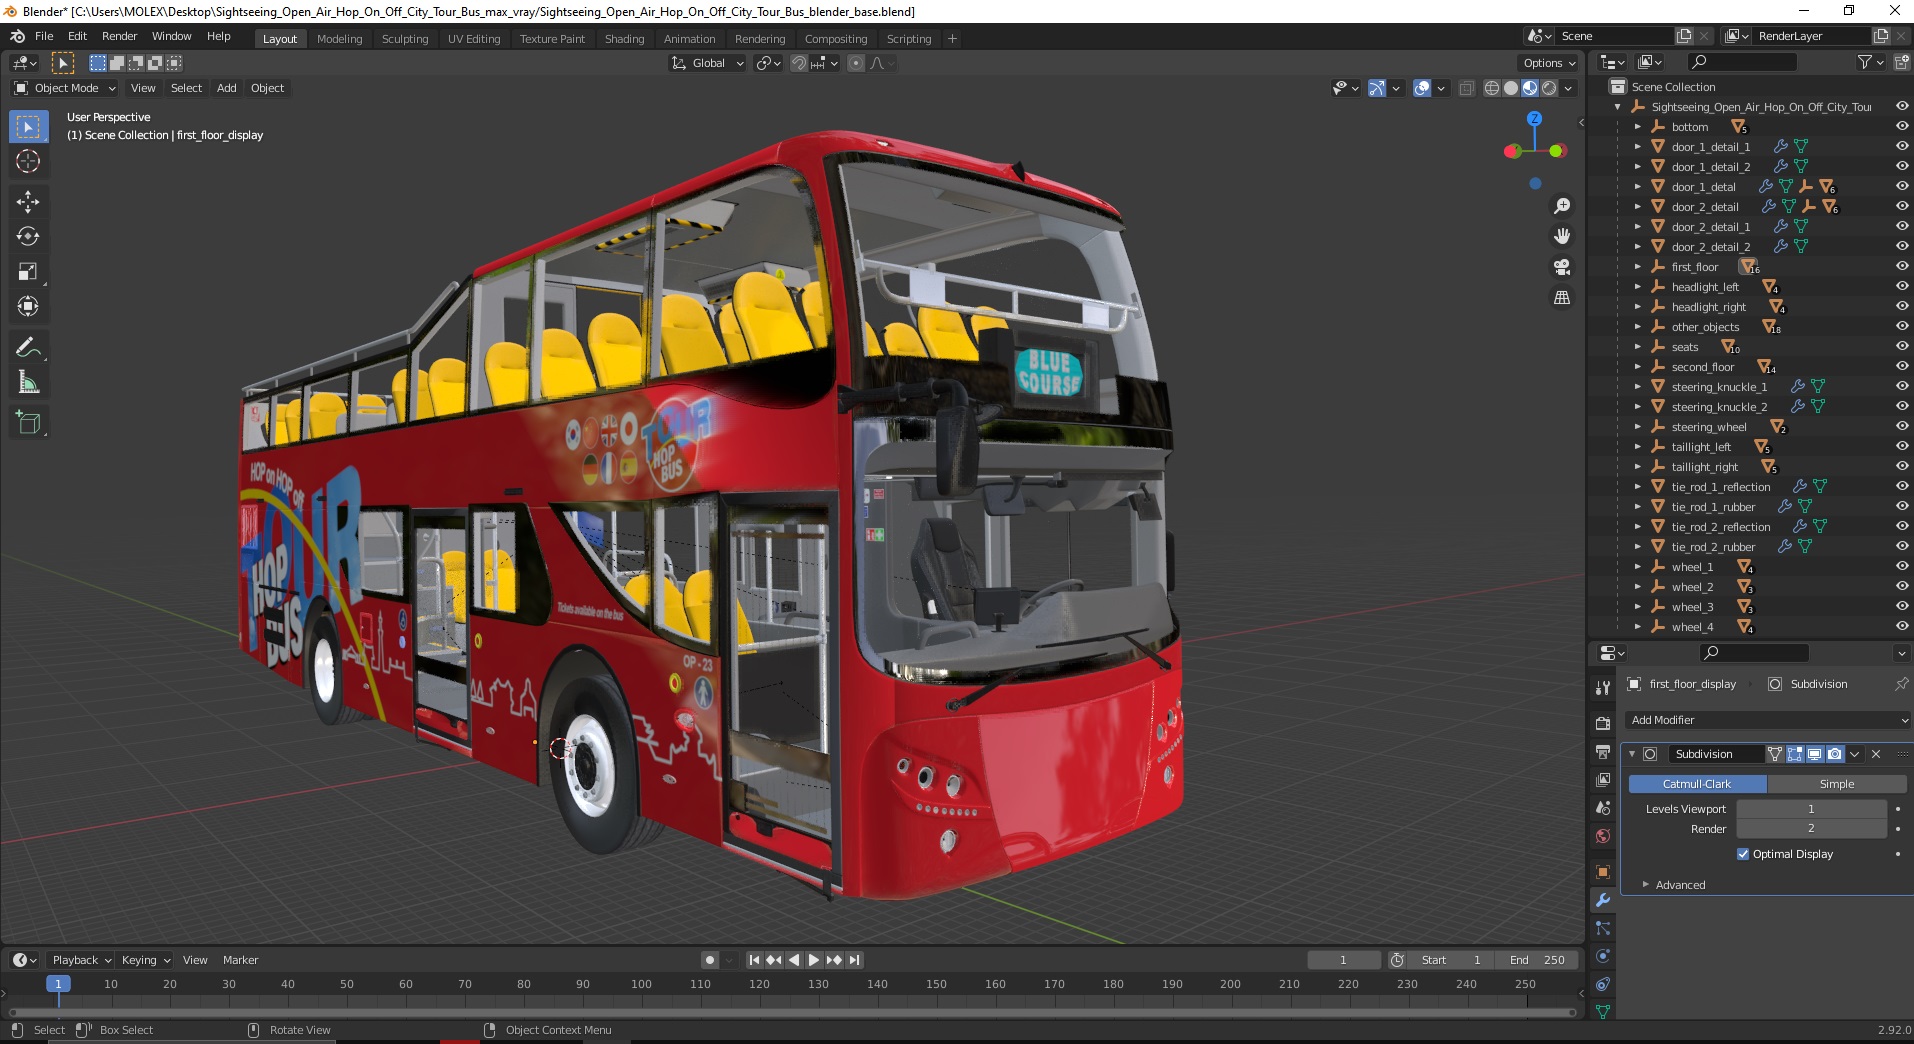1914x1044 pixels.
Task: Open the Render menu
Action: pos(119,36)
